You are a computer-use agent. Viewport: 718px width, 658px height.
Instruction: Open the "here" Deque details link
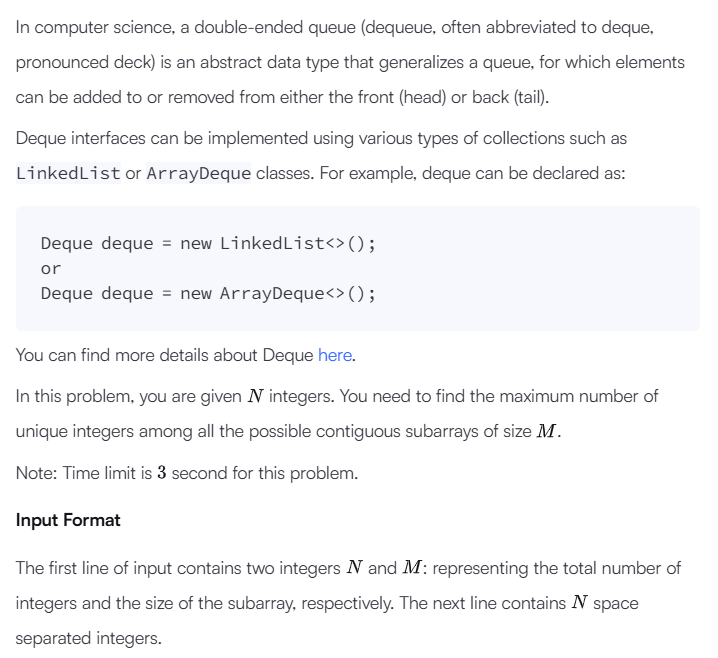[335, 355]
